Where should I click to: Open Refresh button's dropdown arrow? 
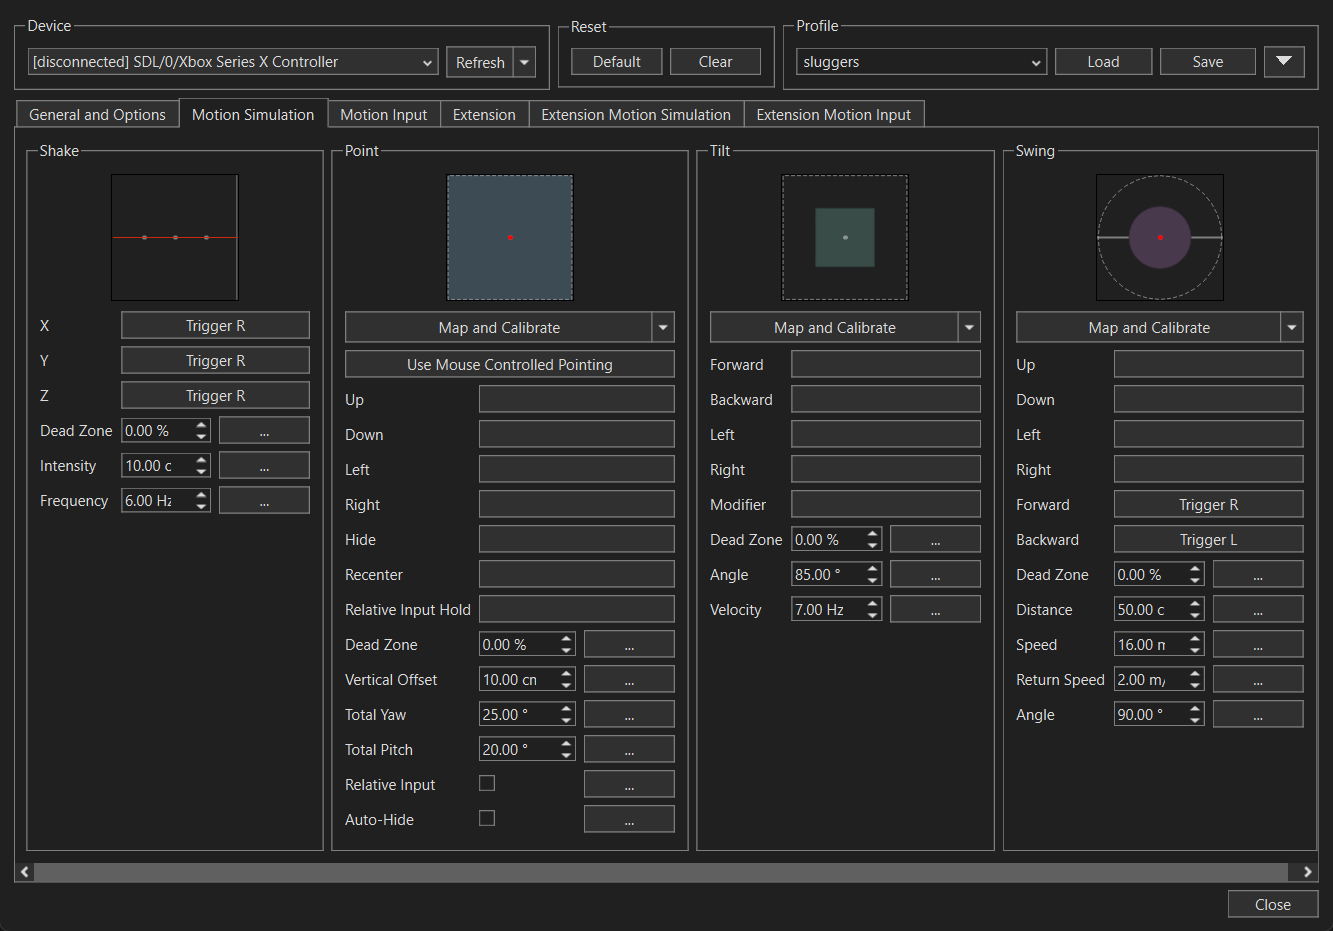525,62
